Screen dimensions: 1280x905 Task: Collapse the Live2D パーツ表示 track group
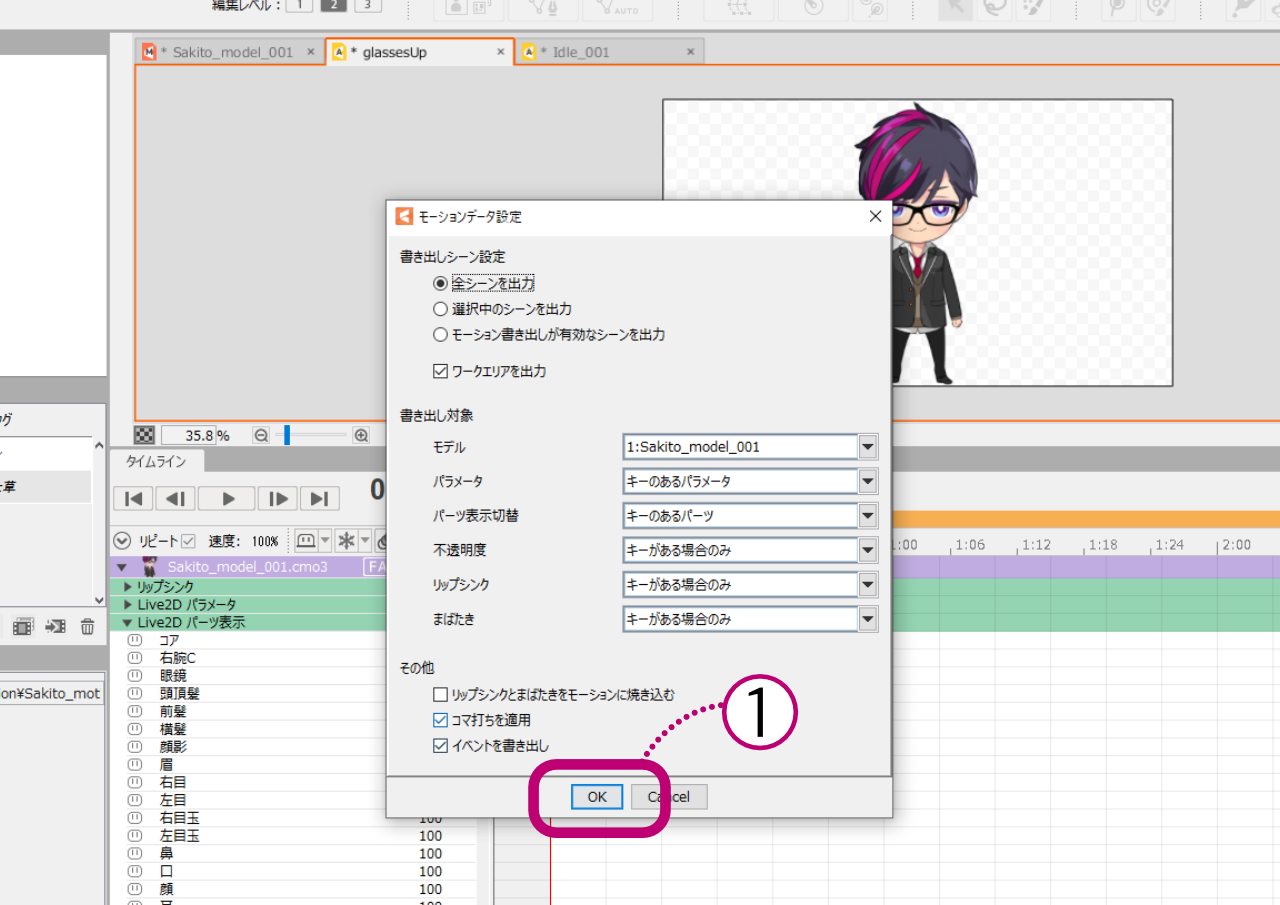pyautogui.click(x=128, y=622)
